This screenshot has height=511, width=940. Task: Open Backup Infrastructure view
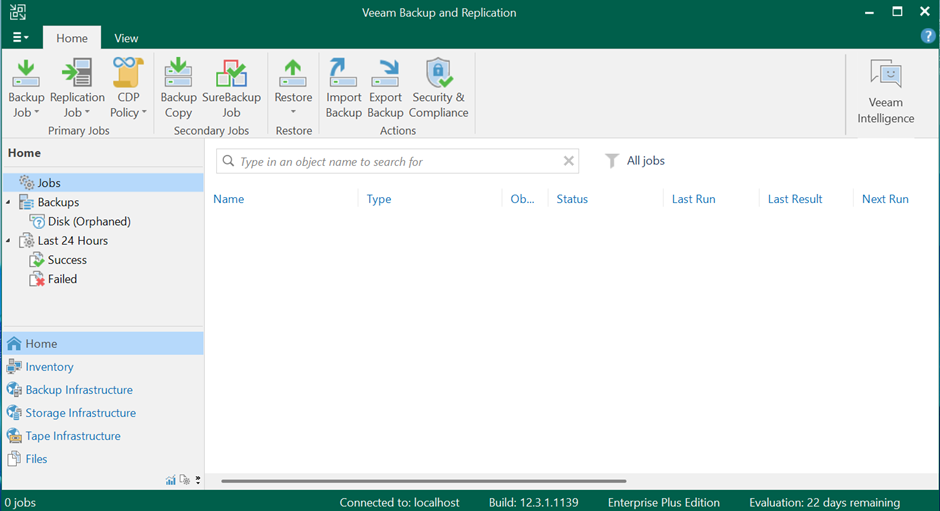pos(79,390)
